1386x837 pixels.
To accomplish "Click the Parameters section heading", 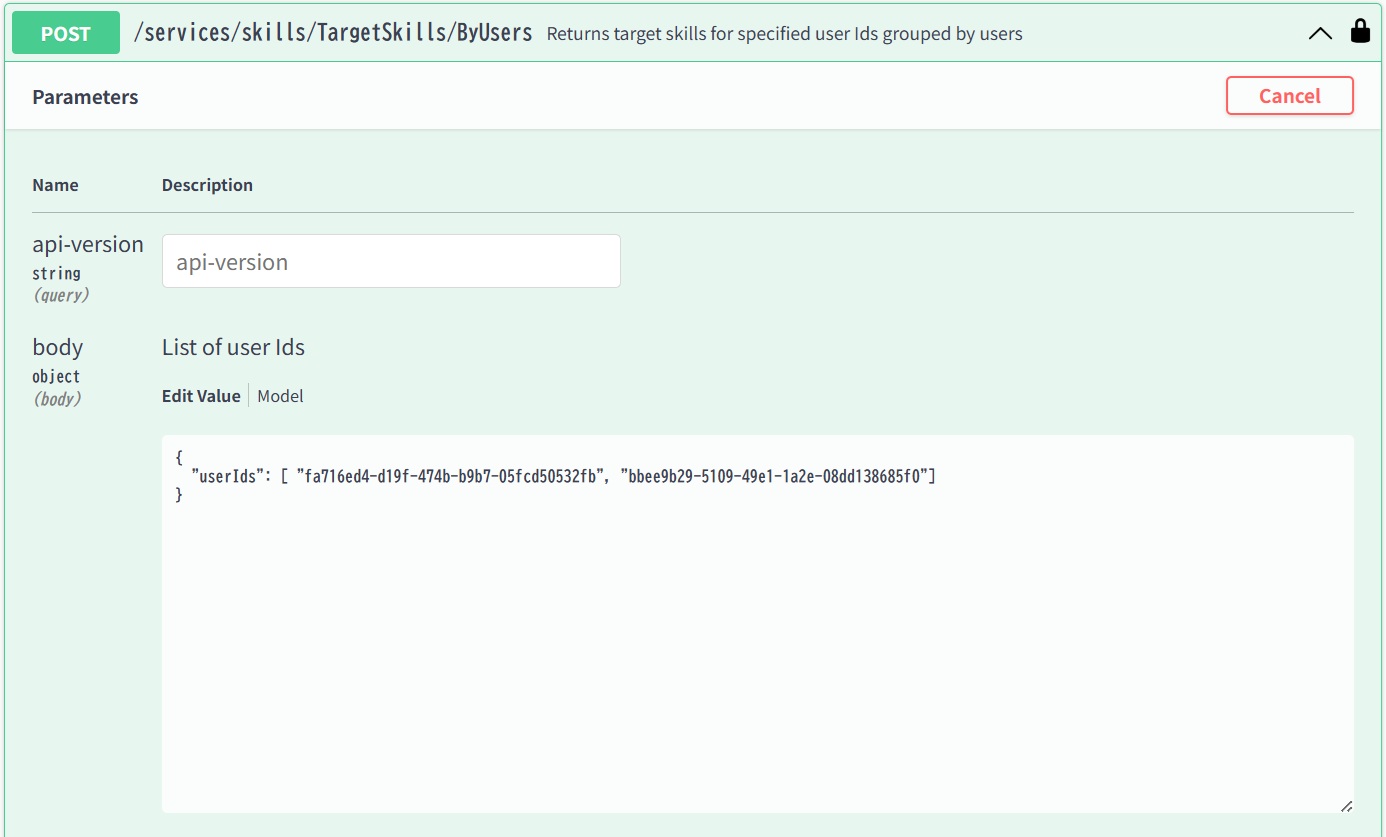I will [85, 97].
